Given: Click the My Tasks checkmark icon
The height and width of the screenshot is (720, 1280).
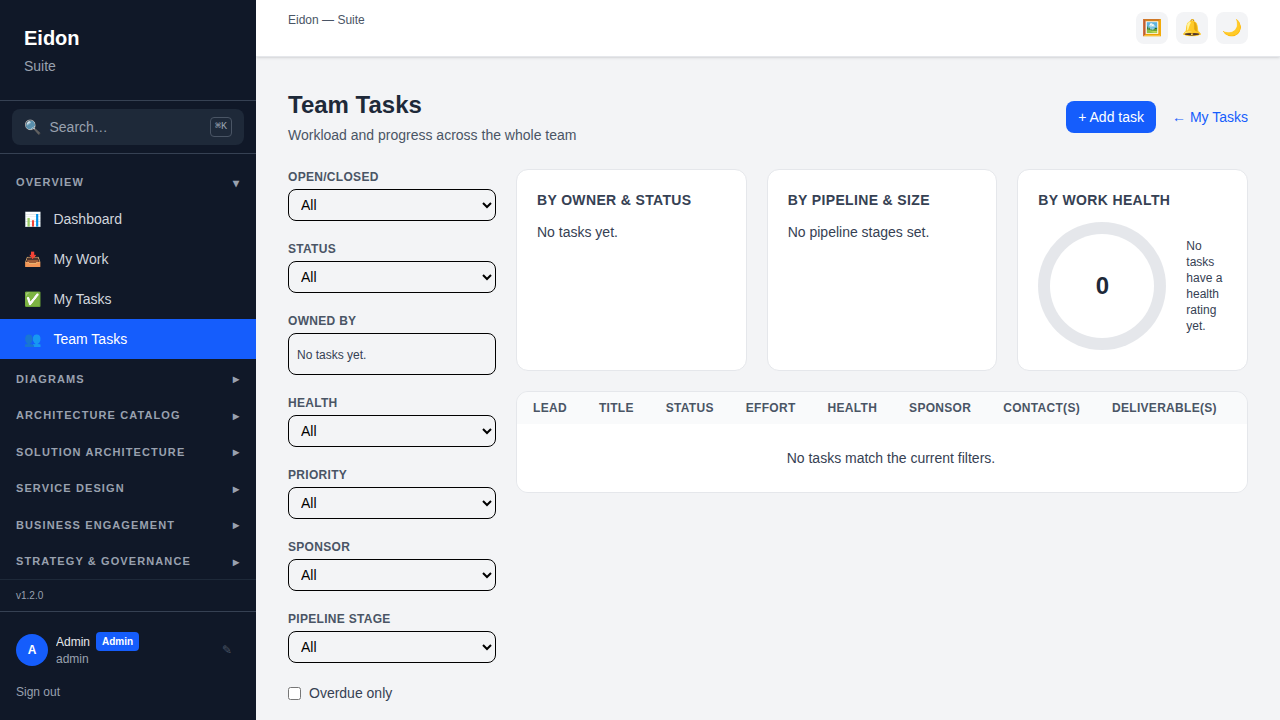Looking at the screenshot, I should click(33, 299).
